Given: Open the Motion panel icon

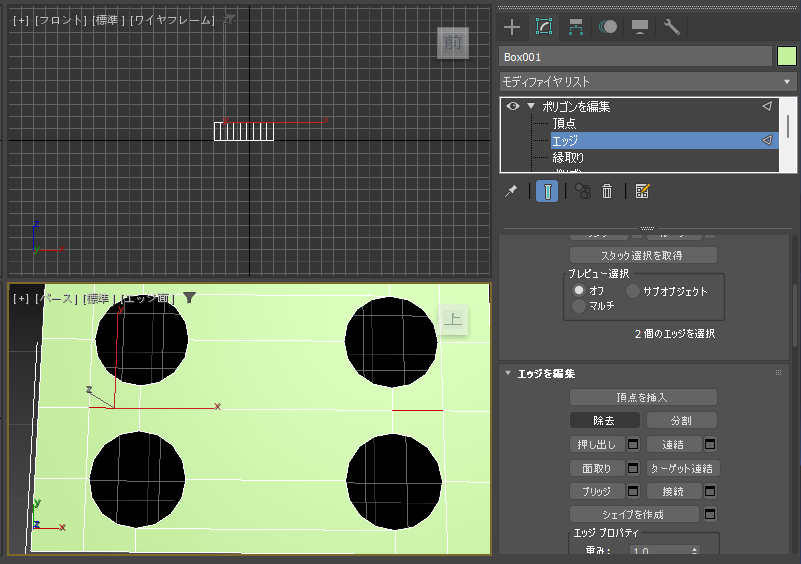Looking at the screenshot, I should pyautogui.click(x=607, y=27).
